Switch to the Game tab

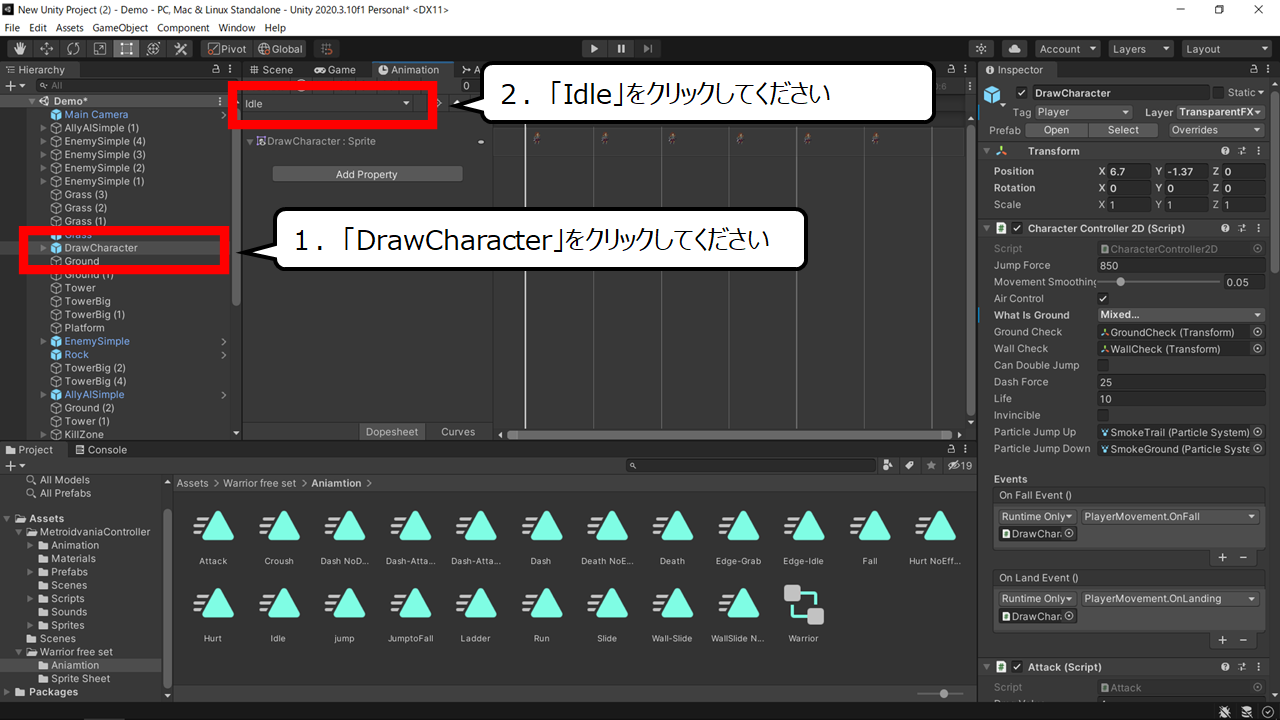click(335, 70)
